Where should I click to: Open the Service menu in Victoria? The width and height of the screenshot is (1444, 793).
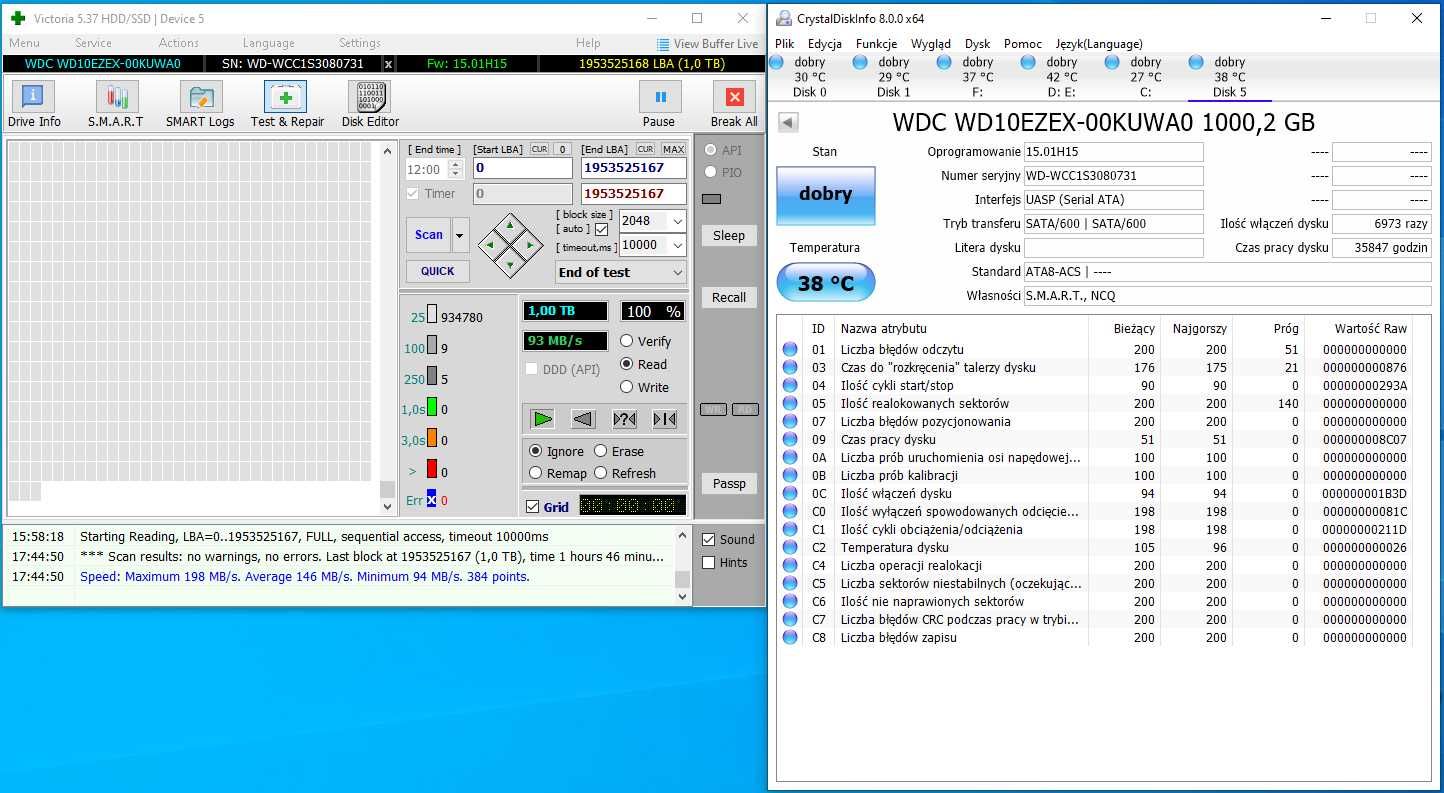pos(93,43)
